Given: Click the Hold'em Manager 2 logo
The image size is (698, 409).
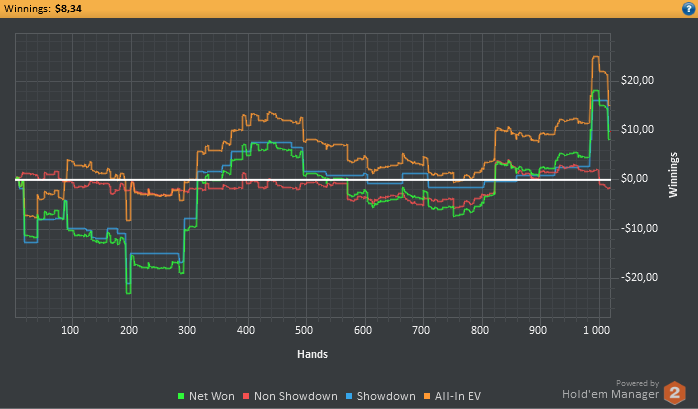Looking at the screenshot, I should [x=674, y=393].
